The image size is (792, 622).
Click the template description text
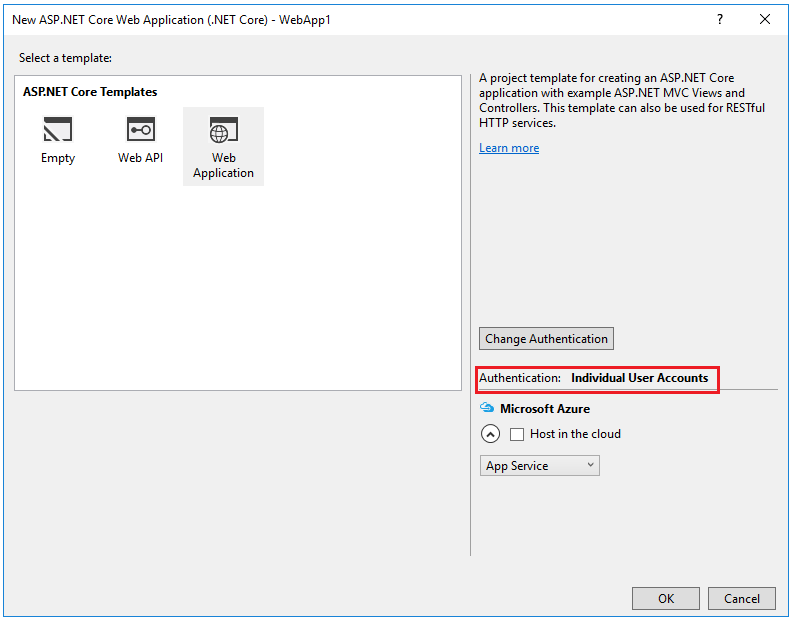pyautogui.click(x=621, y=100)
